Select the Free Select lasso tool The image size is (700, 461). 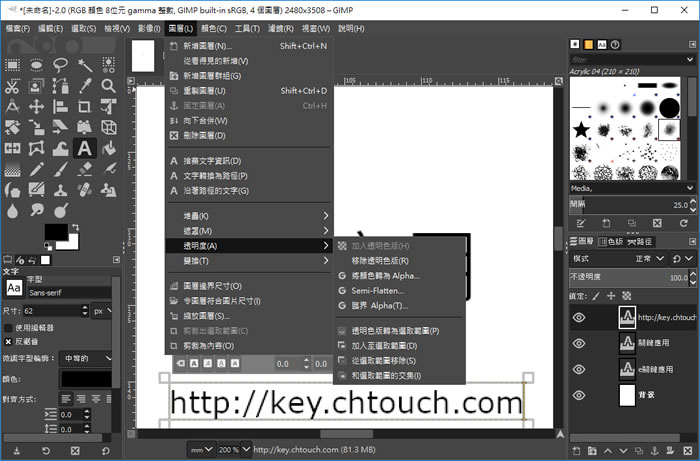[x=60, y=65]
